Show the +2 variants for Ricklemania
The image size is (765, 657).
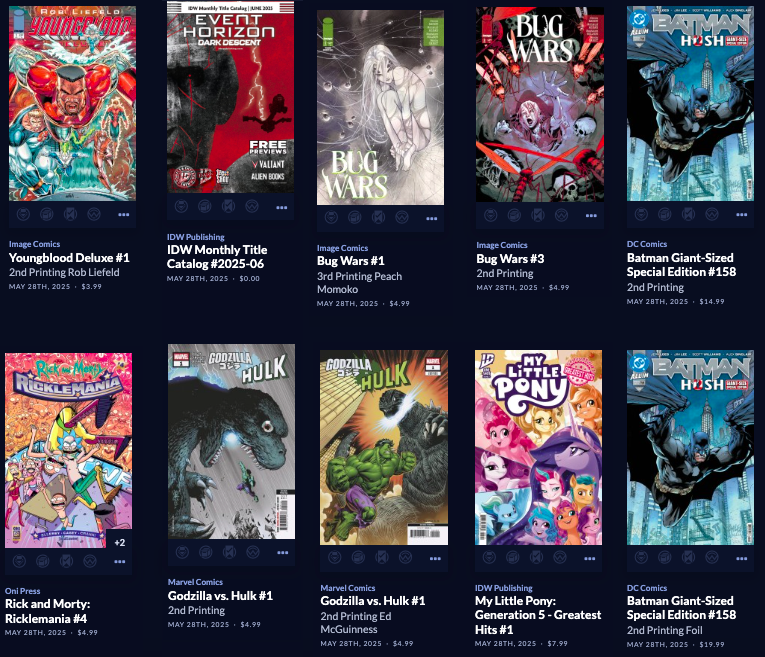(x=120, y=542)
